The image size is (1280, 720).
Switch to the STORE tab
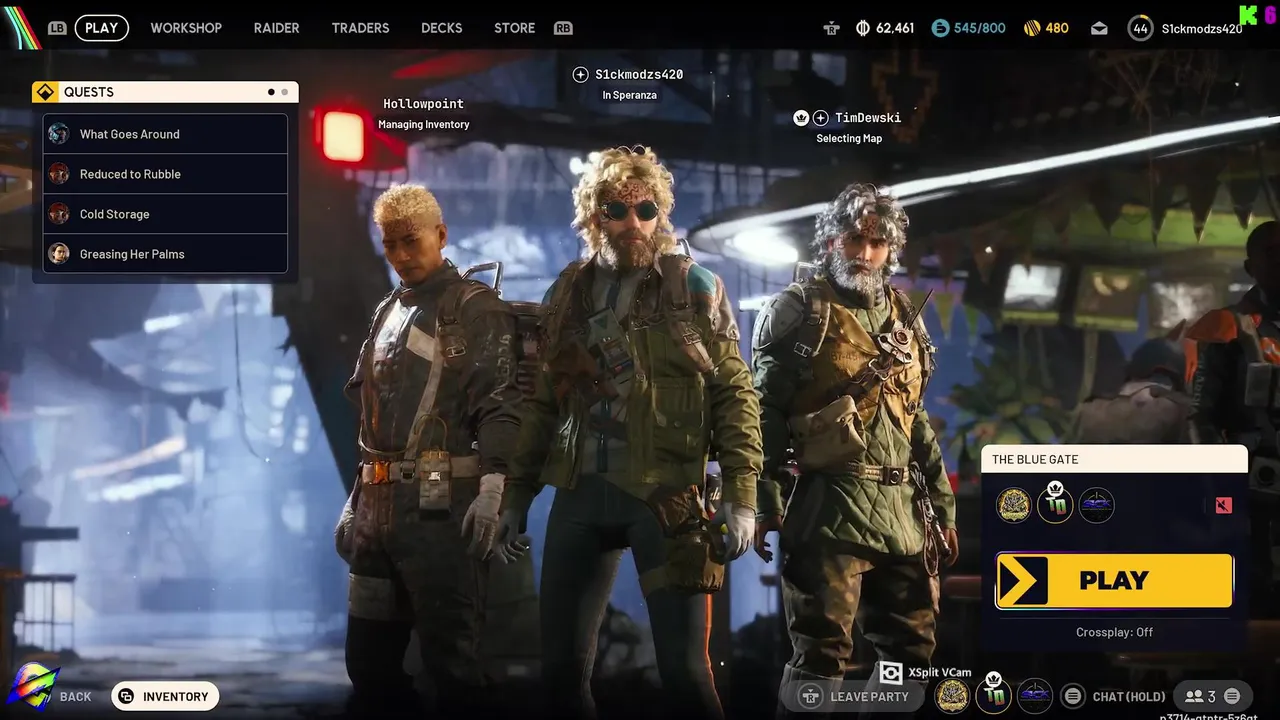coord(514,28)
